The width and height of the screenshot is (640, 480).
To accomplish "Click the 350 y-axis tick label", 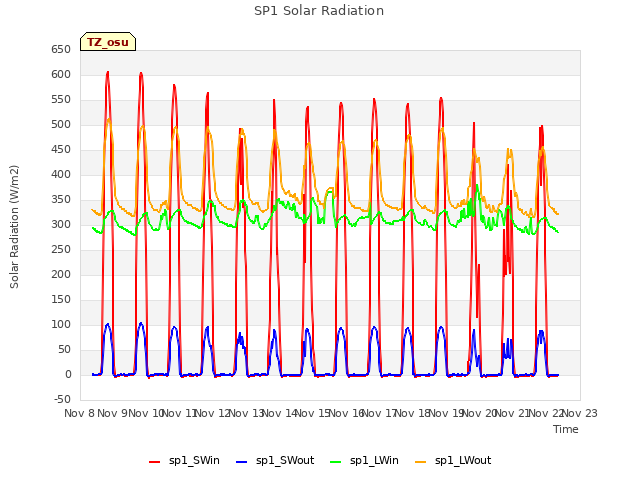I will click(61, 199).
